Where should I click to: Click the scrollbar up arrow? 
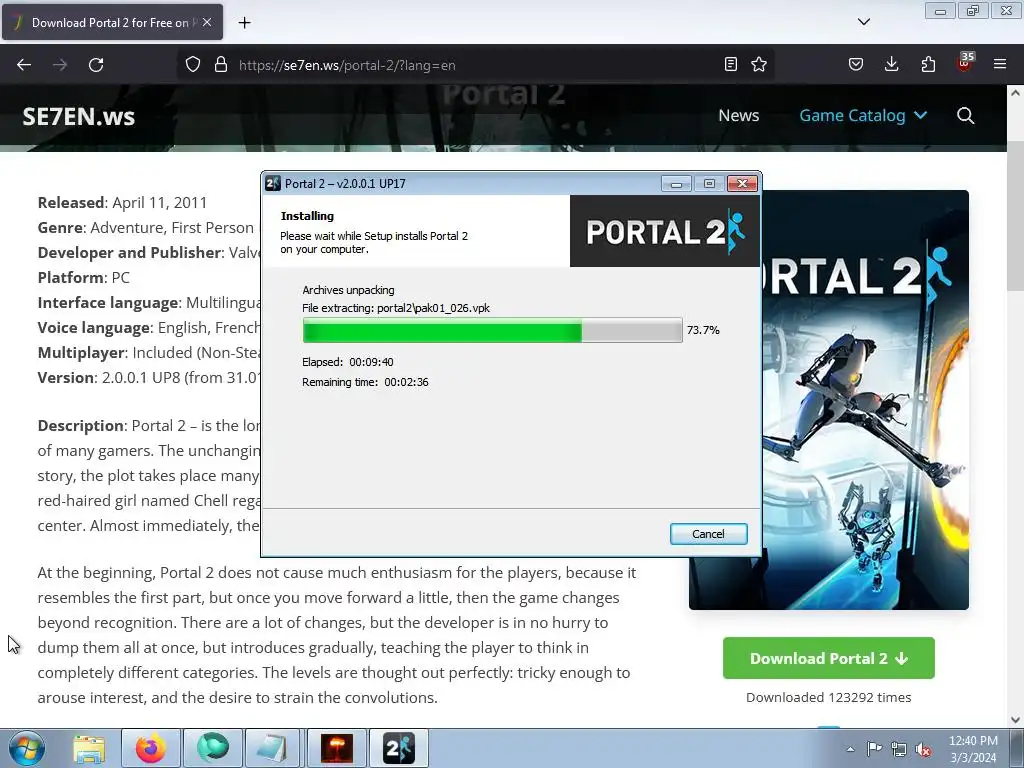tap(1015, 93)
